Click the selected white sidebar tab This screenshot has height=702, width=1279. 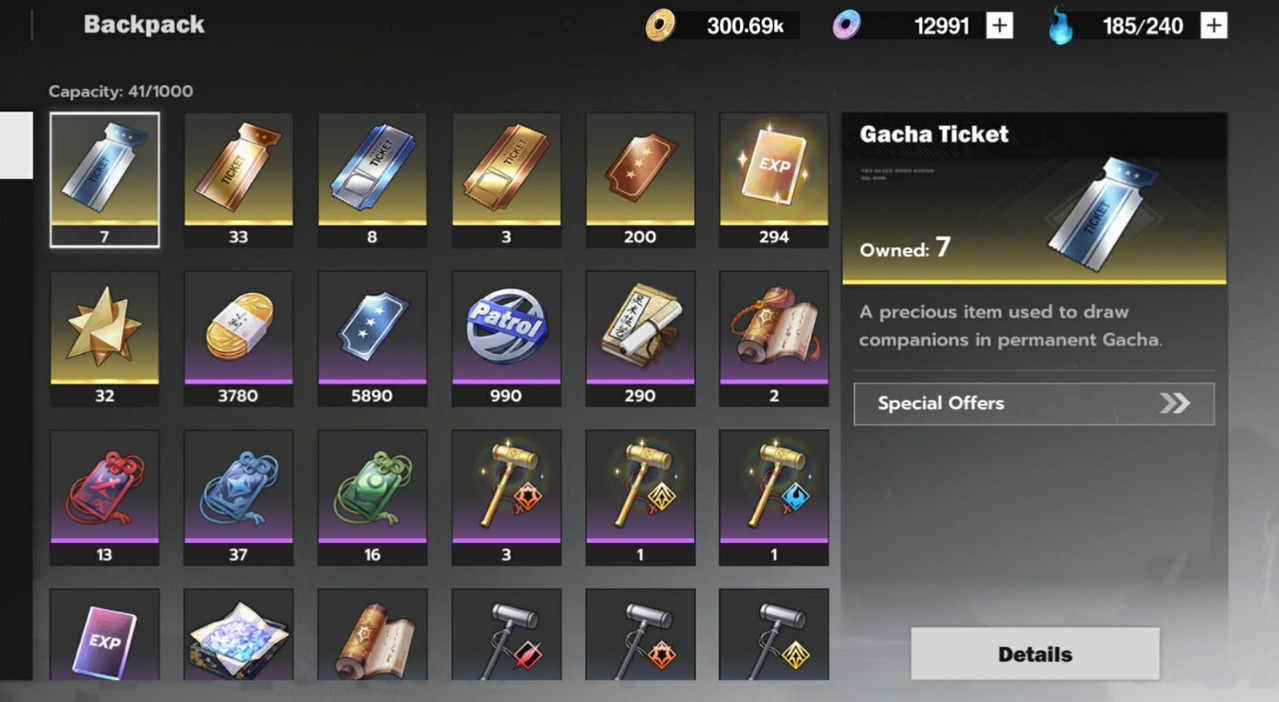tap(16, 145)
